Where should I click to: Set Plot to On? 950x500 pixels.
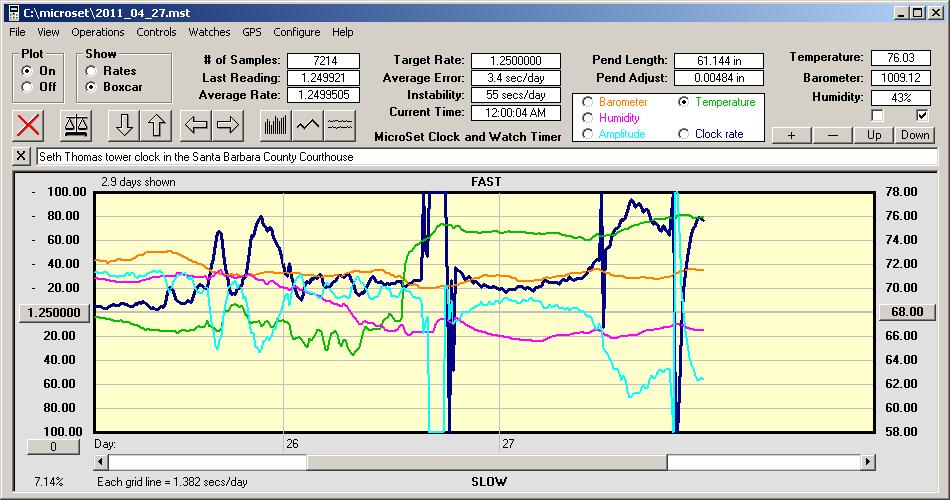(27, 71)
